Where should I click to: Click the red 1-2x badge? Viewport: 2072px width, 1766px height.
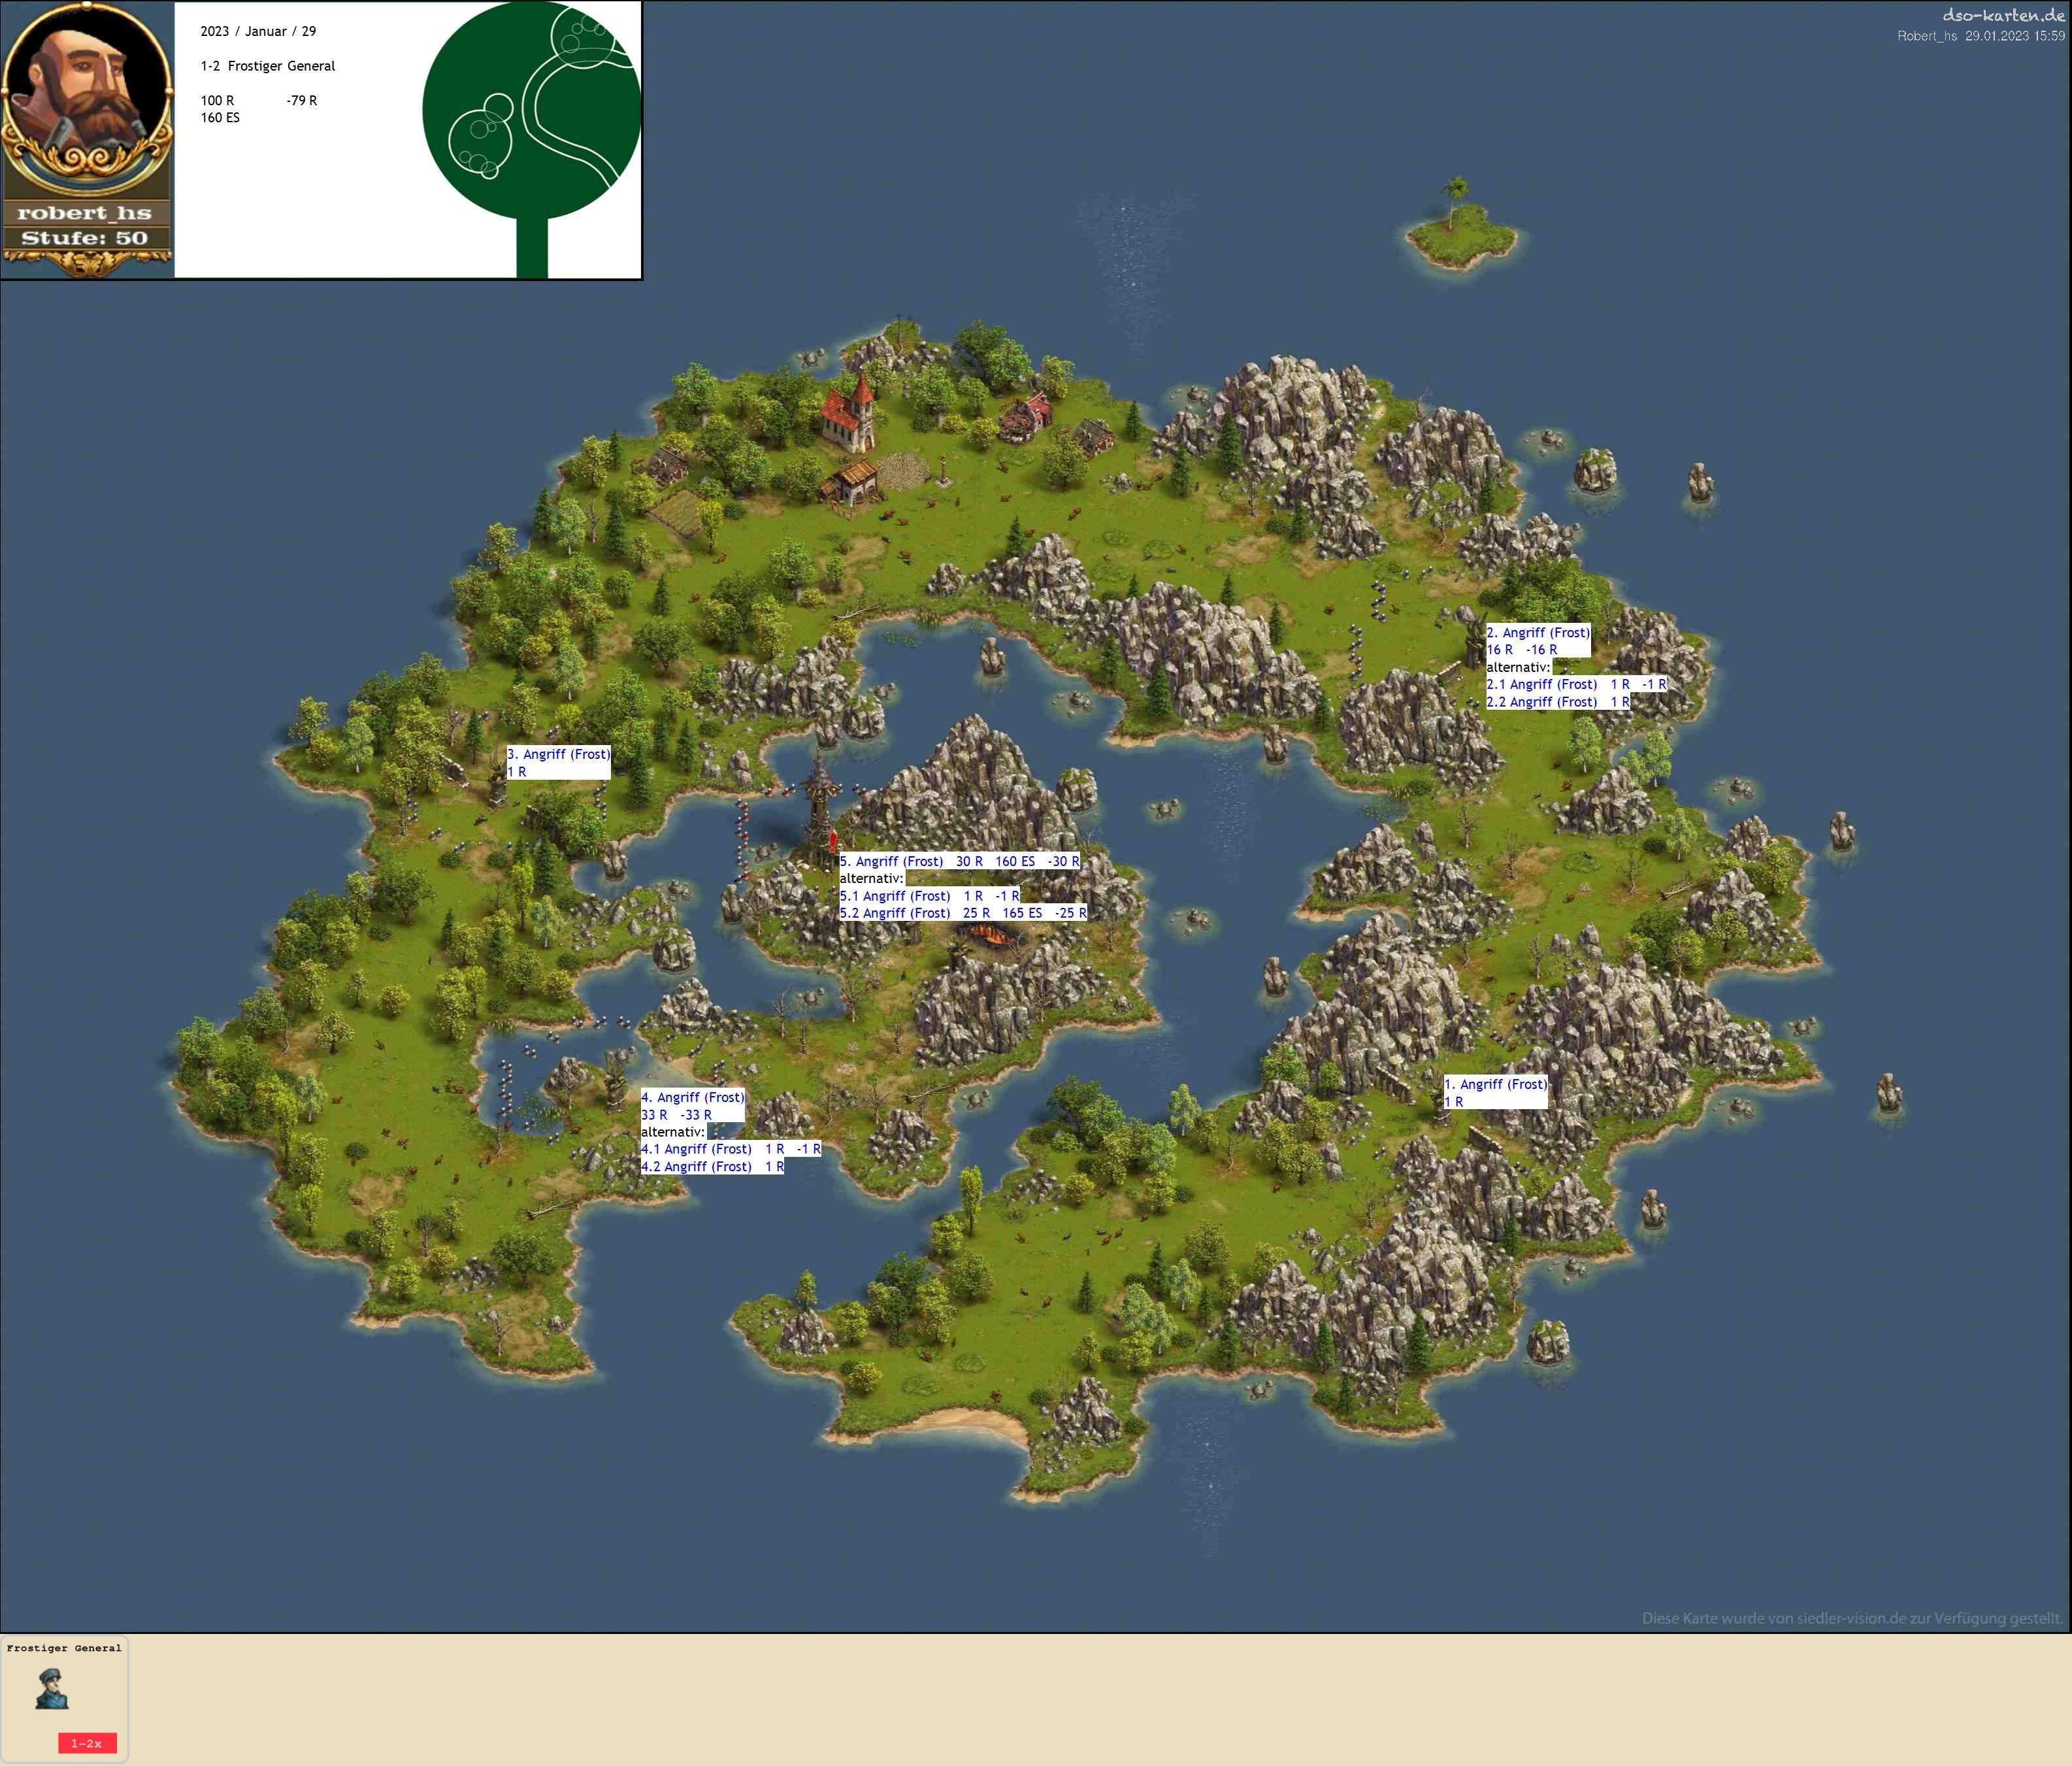pyautogui.click(x=87, y=1743)
